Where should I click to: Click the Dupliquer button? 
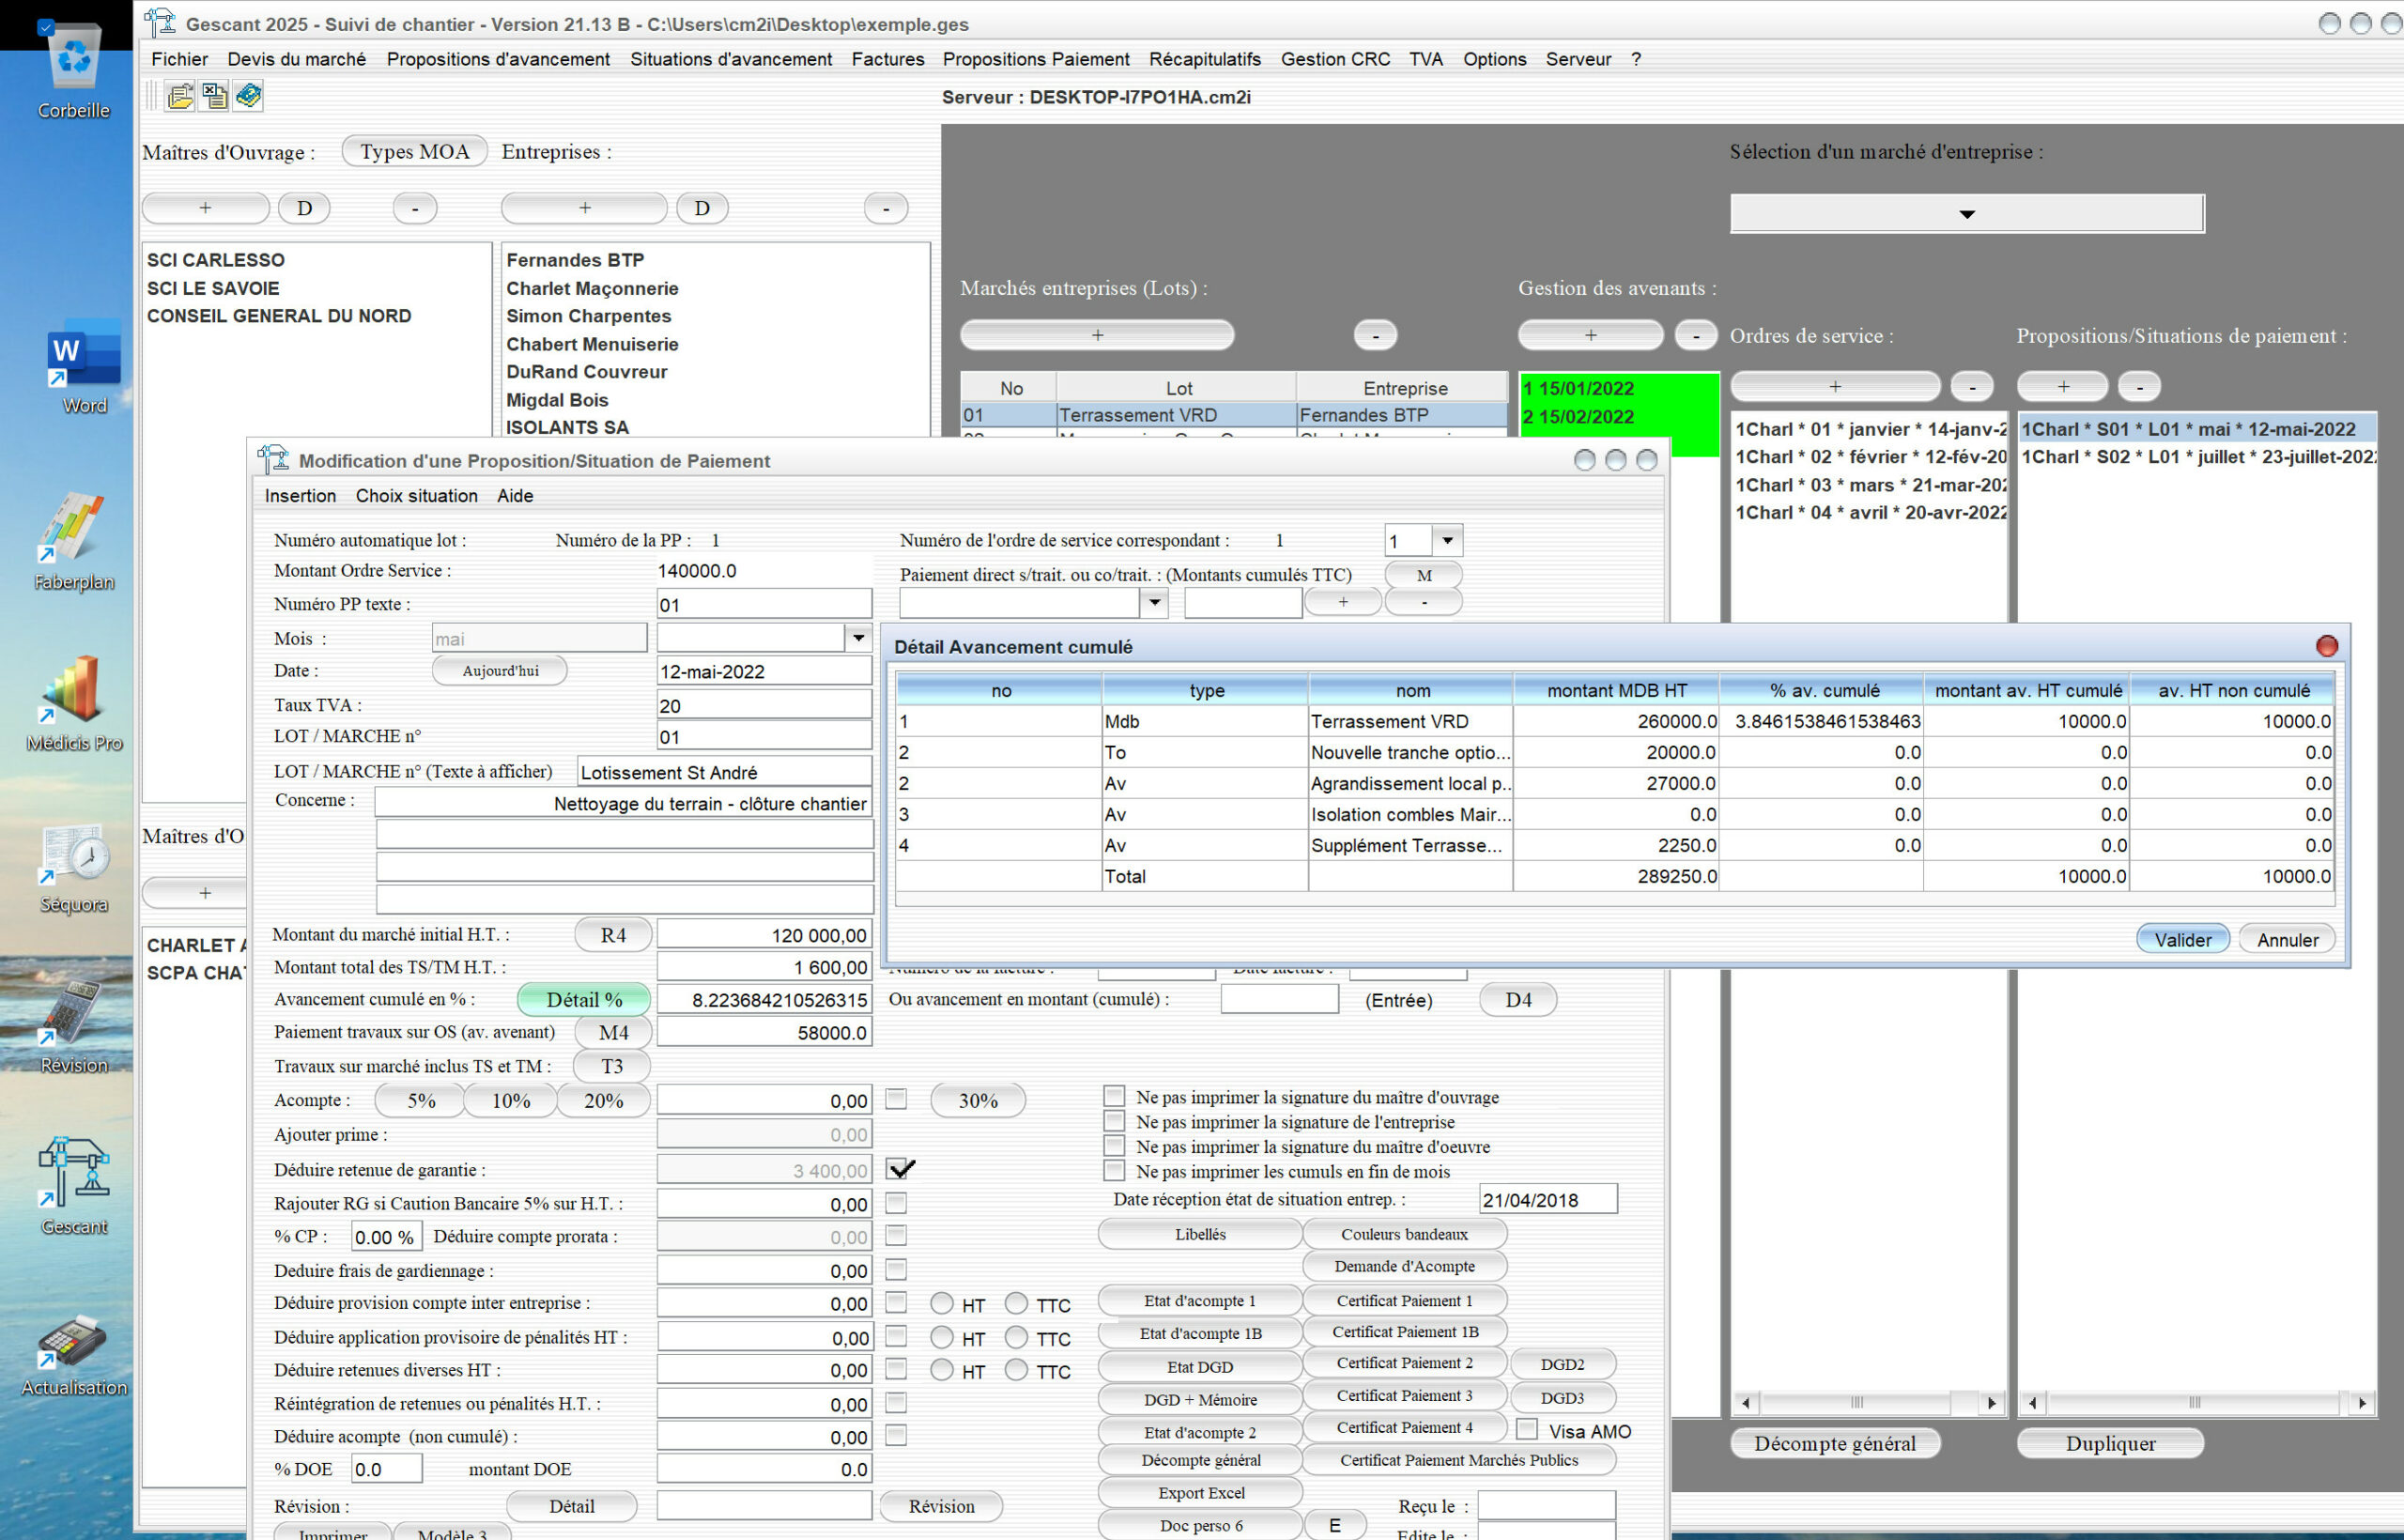click(x=2109, y=1443)
